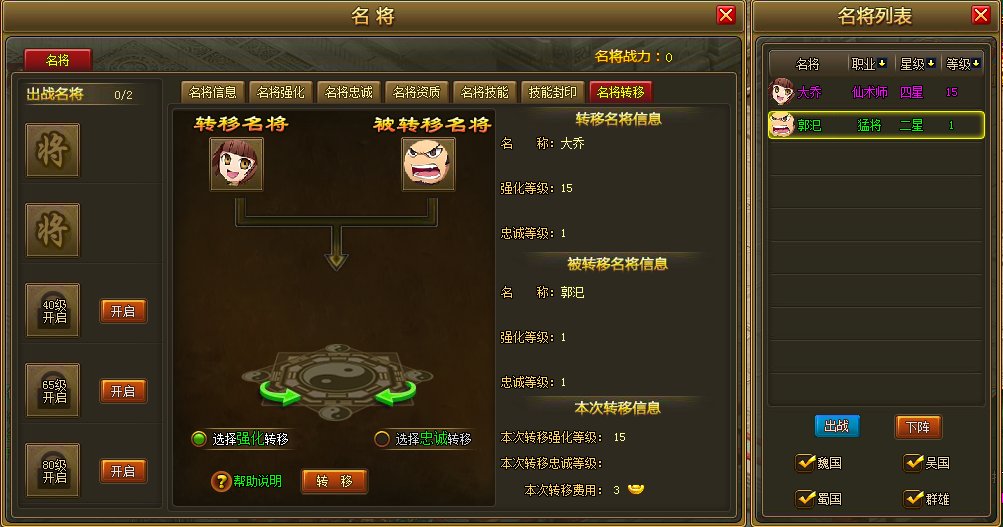Click the locked 80级开启 slot icon

point(52,470)
